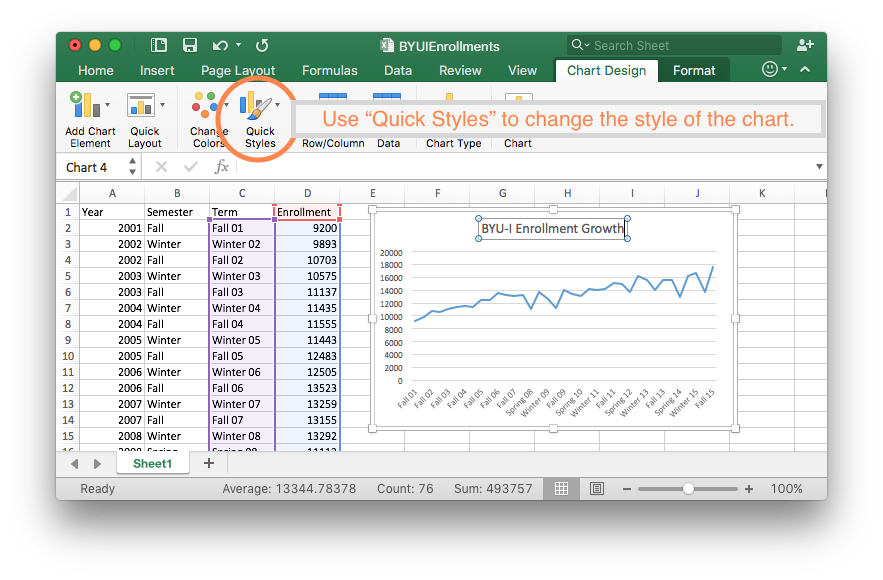Open the Page Layout tab
This screenshot has height=580, width=883.
(238, 70)
